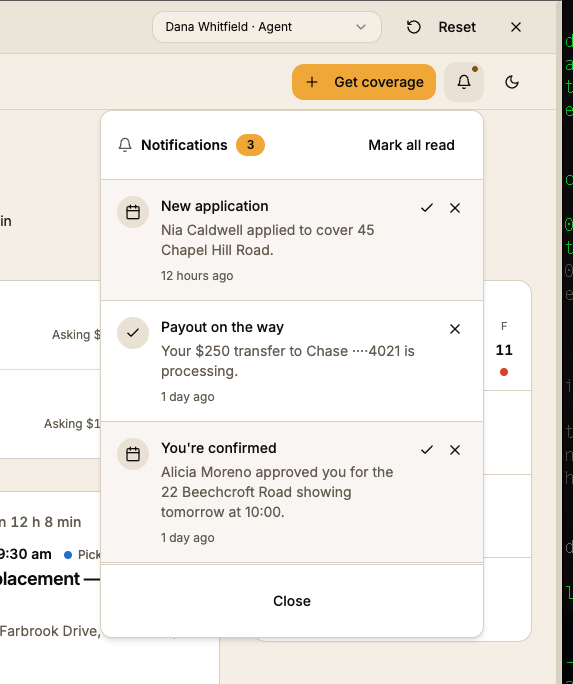Toggle the notifications bell button
This screenshot has height=684, width=573.
464,82
